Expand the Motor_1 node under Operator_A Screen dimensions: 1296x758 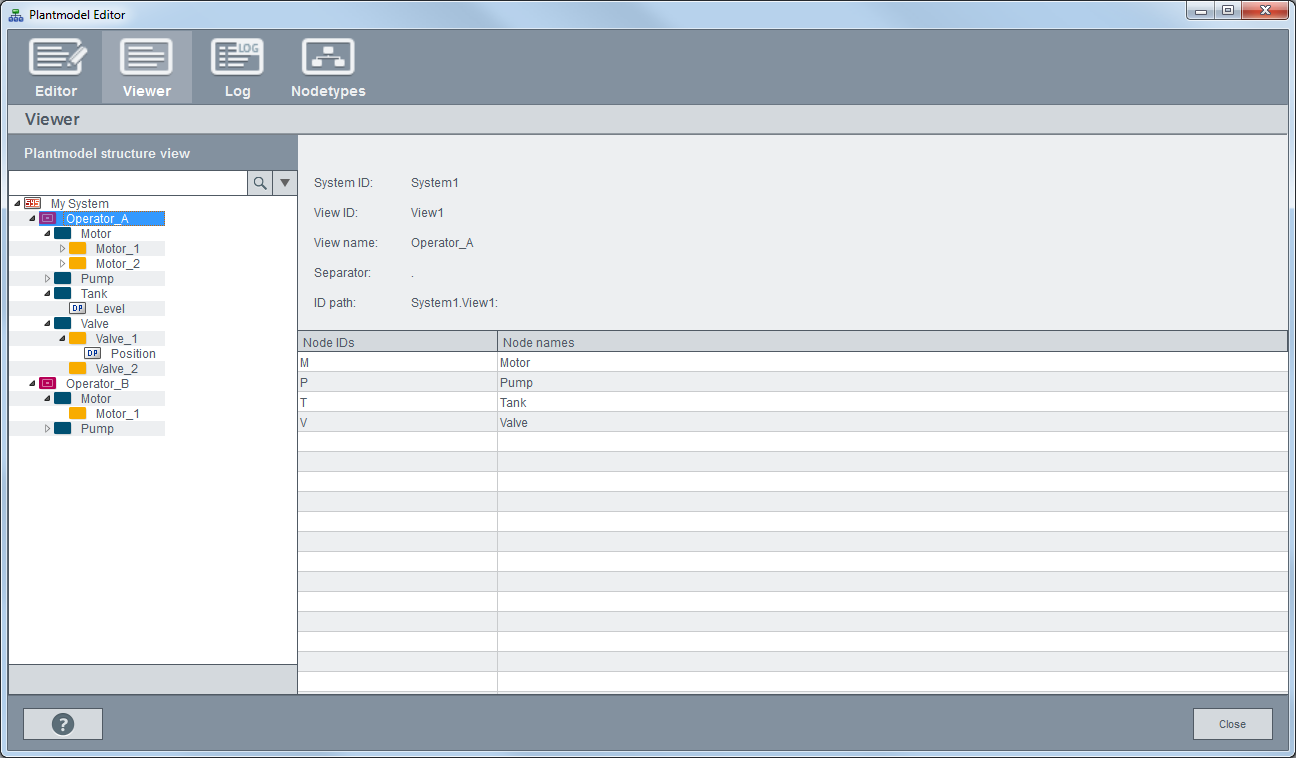[x=62, y=249]
